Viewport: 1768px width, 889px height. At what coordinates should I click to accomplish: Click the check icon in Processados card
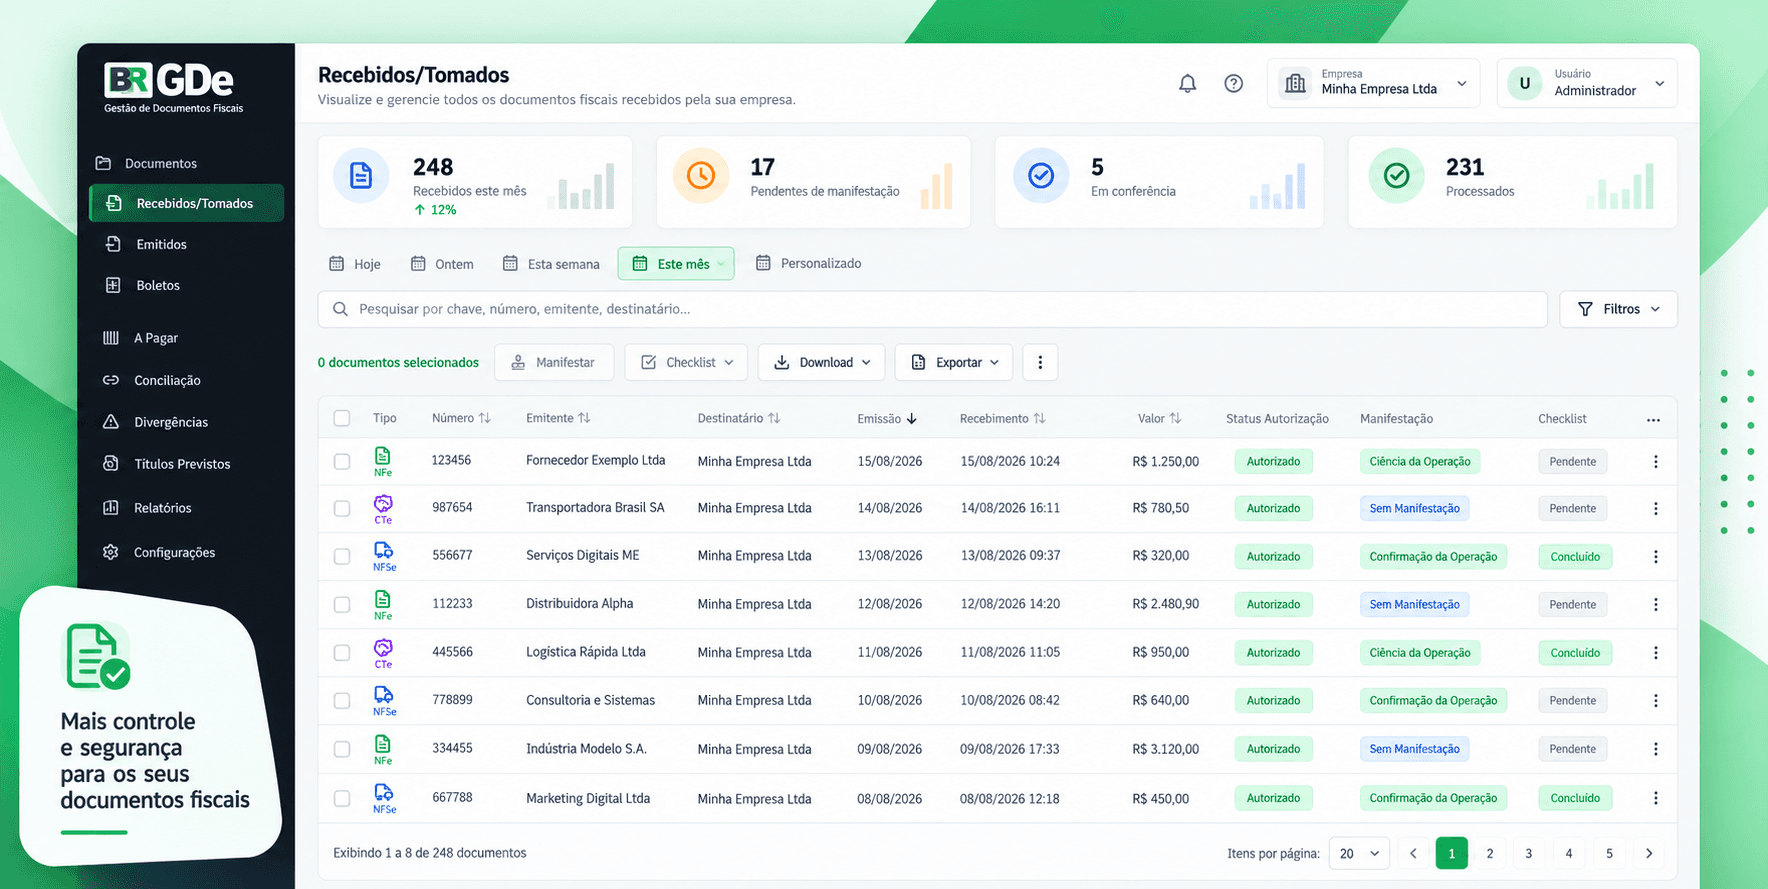1396,176
